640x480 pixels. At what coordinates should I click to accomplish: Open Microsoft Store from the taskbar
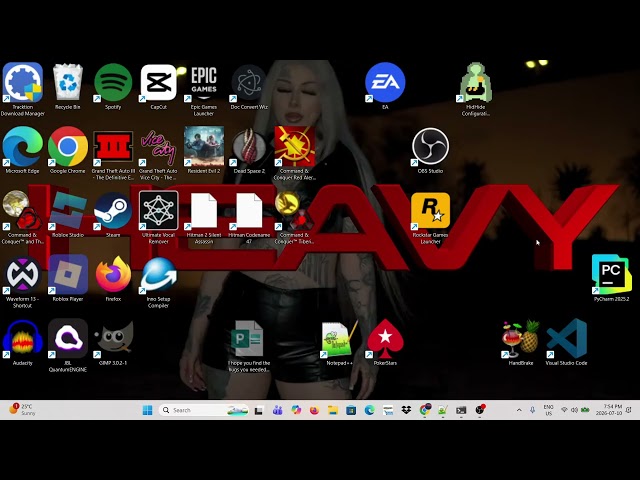[351, 410]
